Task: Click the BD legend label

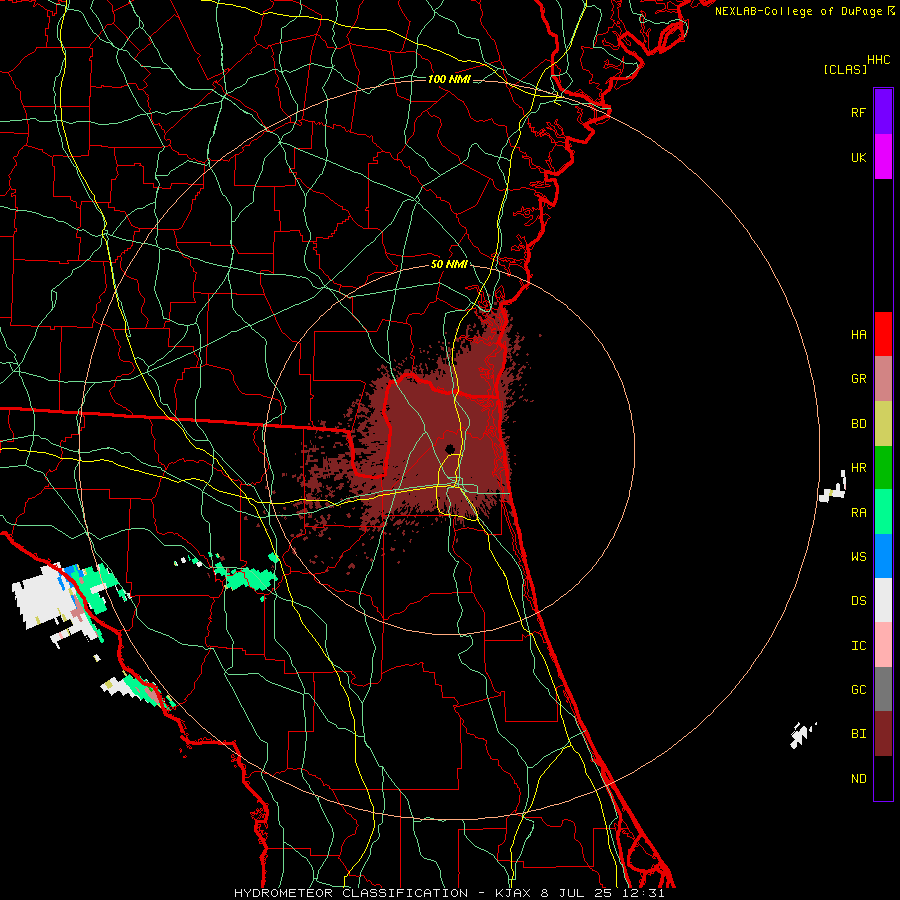Action: [859, 424]
